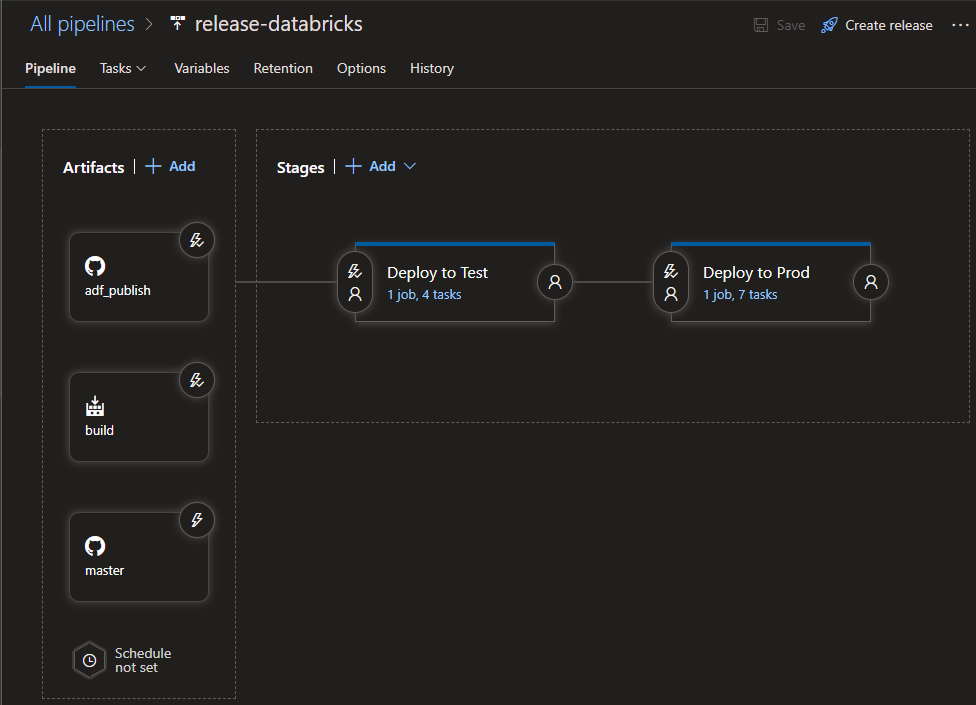976x705 pixels.
Task: Click the Schedule not set label
Action: pos(143,660)
